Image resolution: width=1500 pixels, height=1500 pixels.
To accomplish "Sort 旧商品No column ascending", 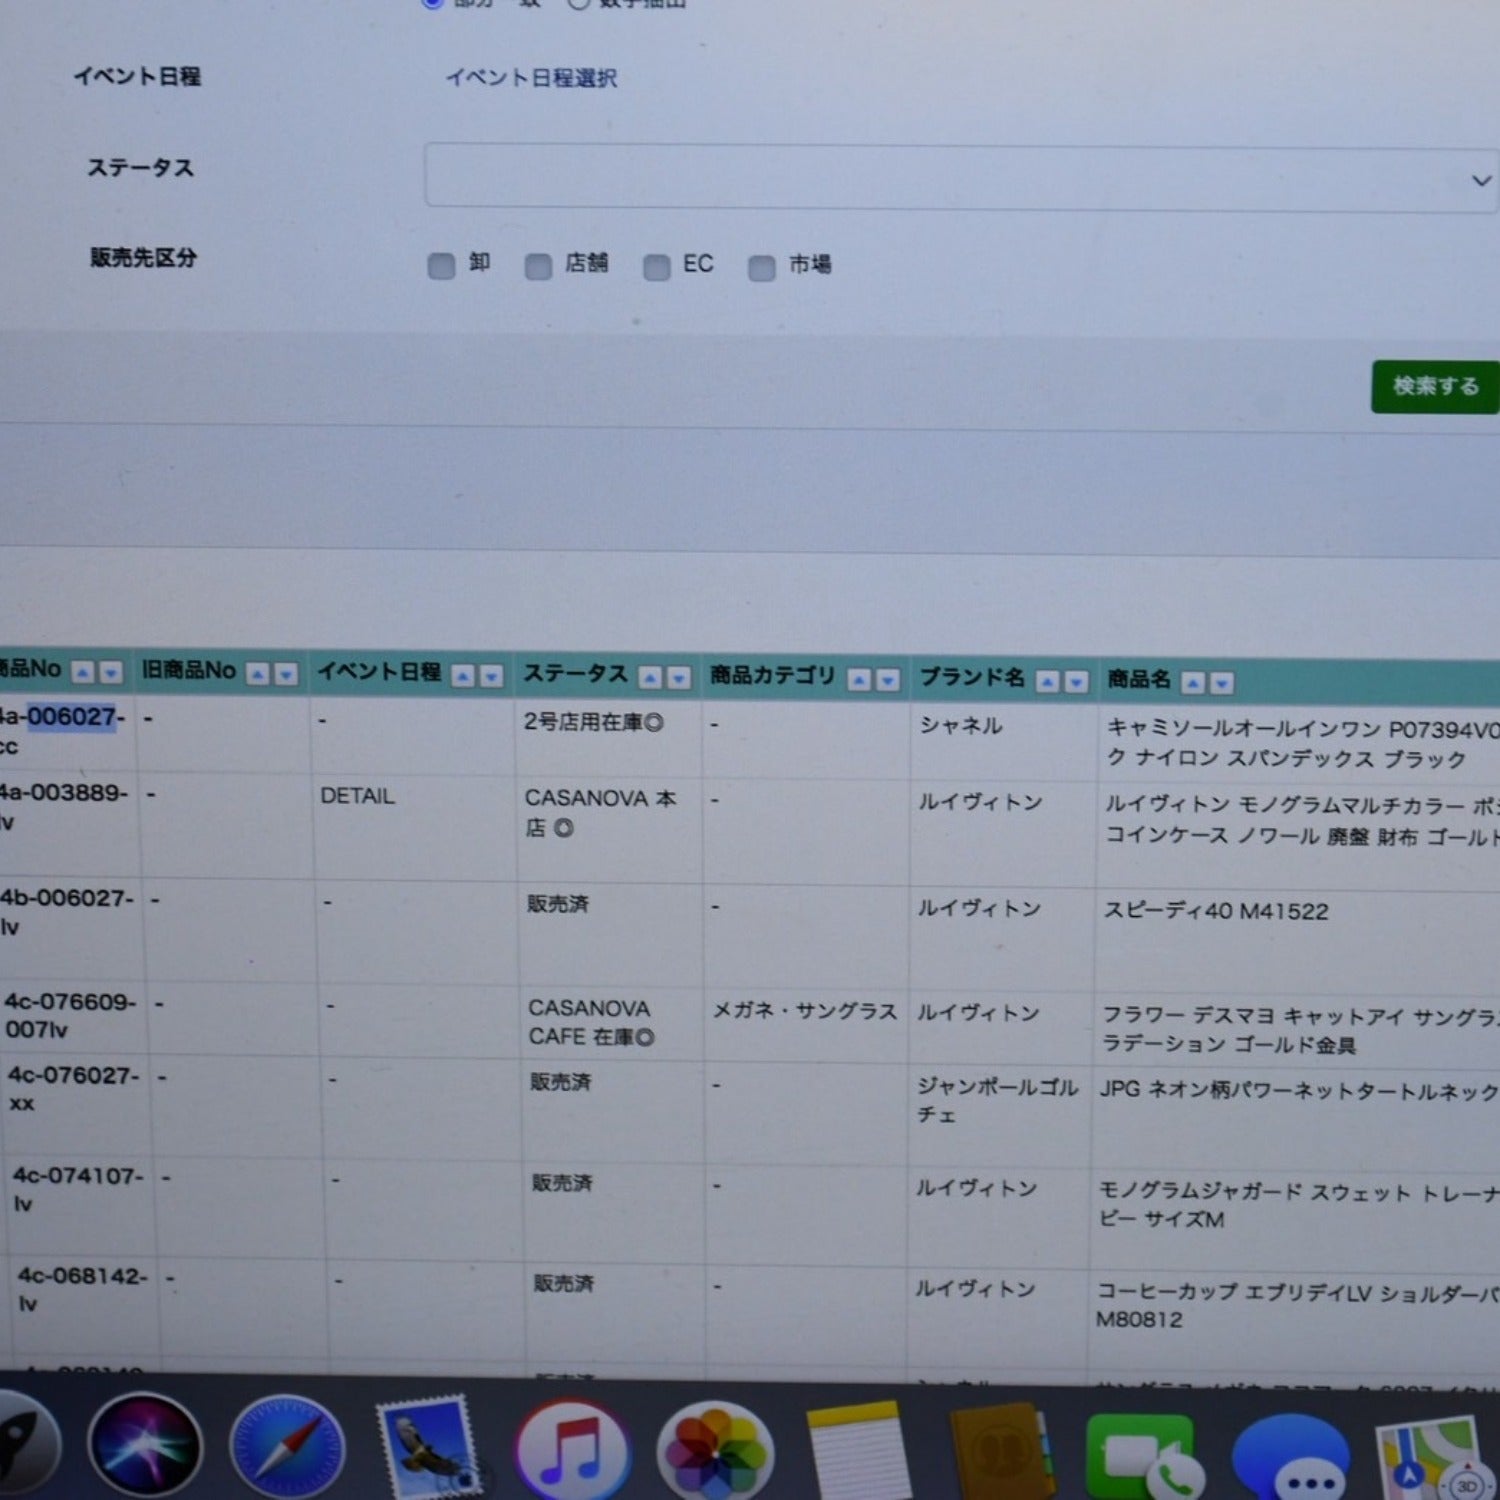I will pos(258,674).
